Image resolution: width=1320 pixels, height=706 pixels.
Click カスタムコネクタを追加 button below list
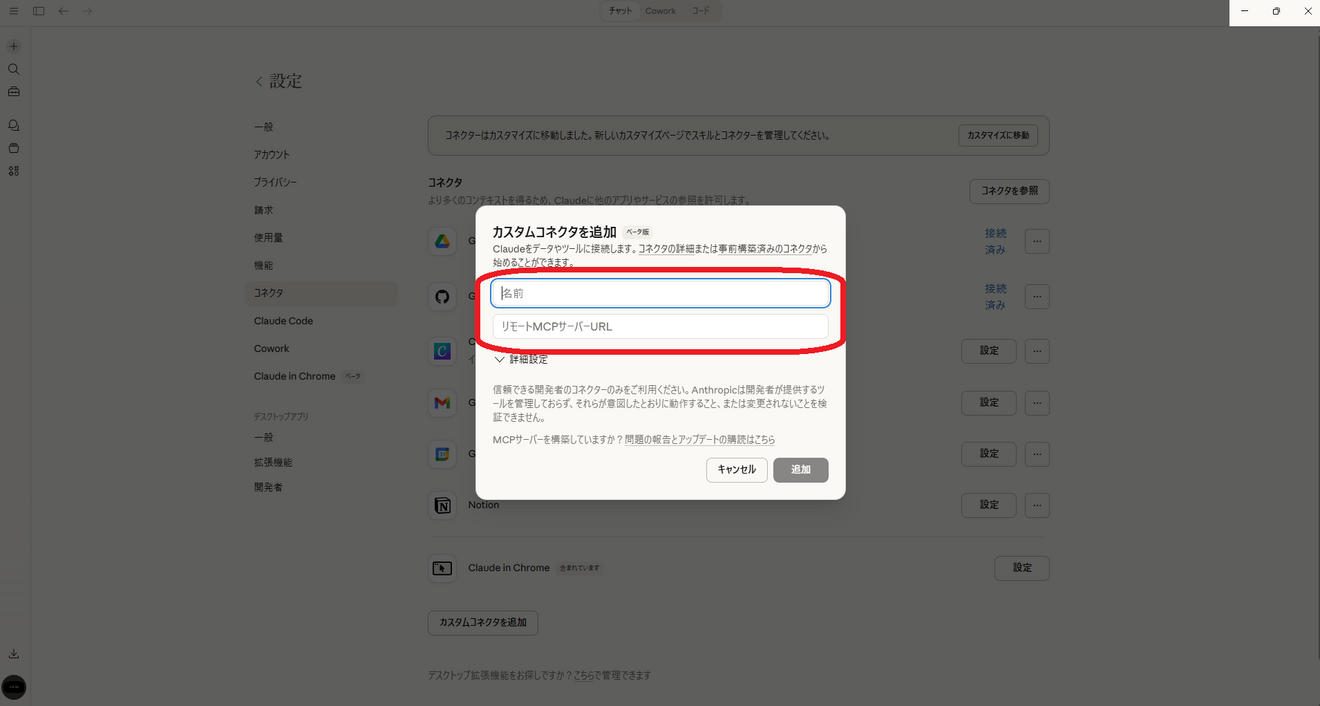(483, 623)
